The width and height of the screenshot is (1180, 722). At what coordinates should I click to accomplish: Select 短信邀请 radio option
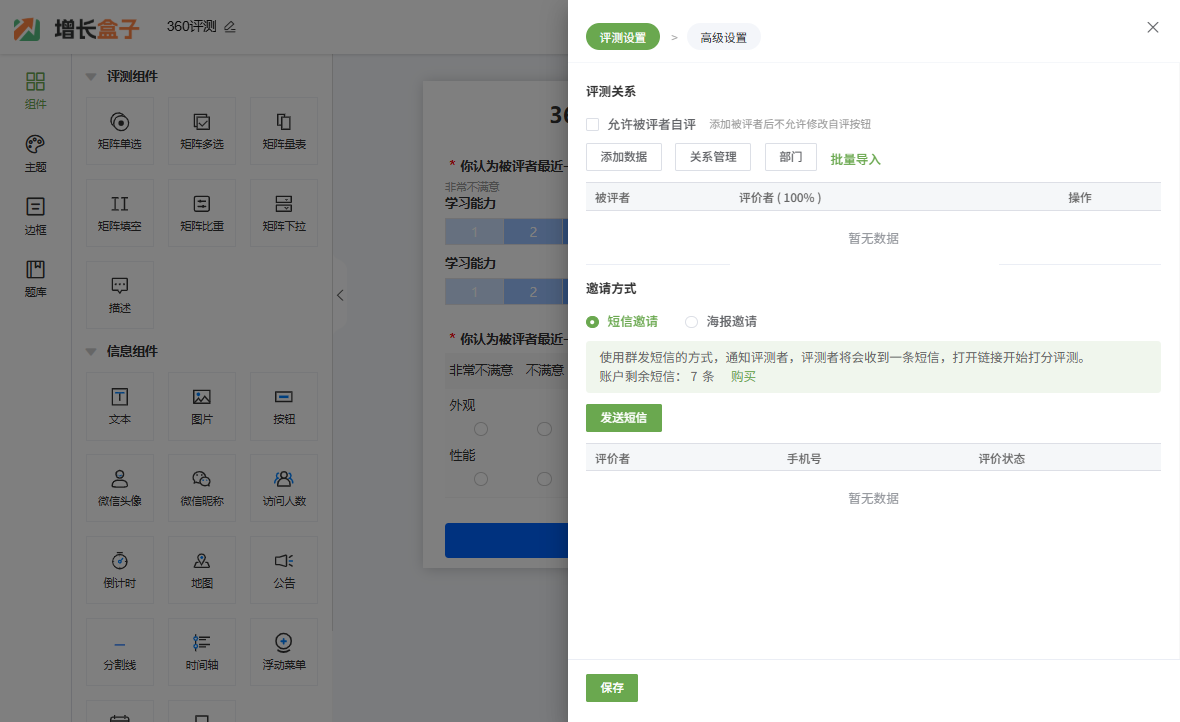[593, 321]
